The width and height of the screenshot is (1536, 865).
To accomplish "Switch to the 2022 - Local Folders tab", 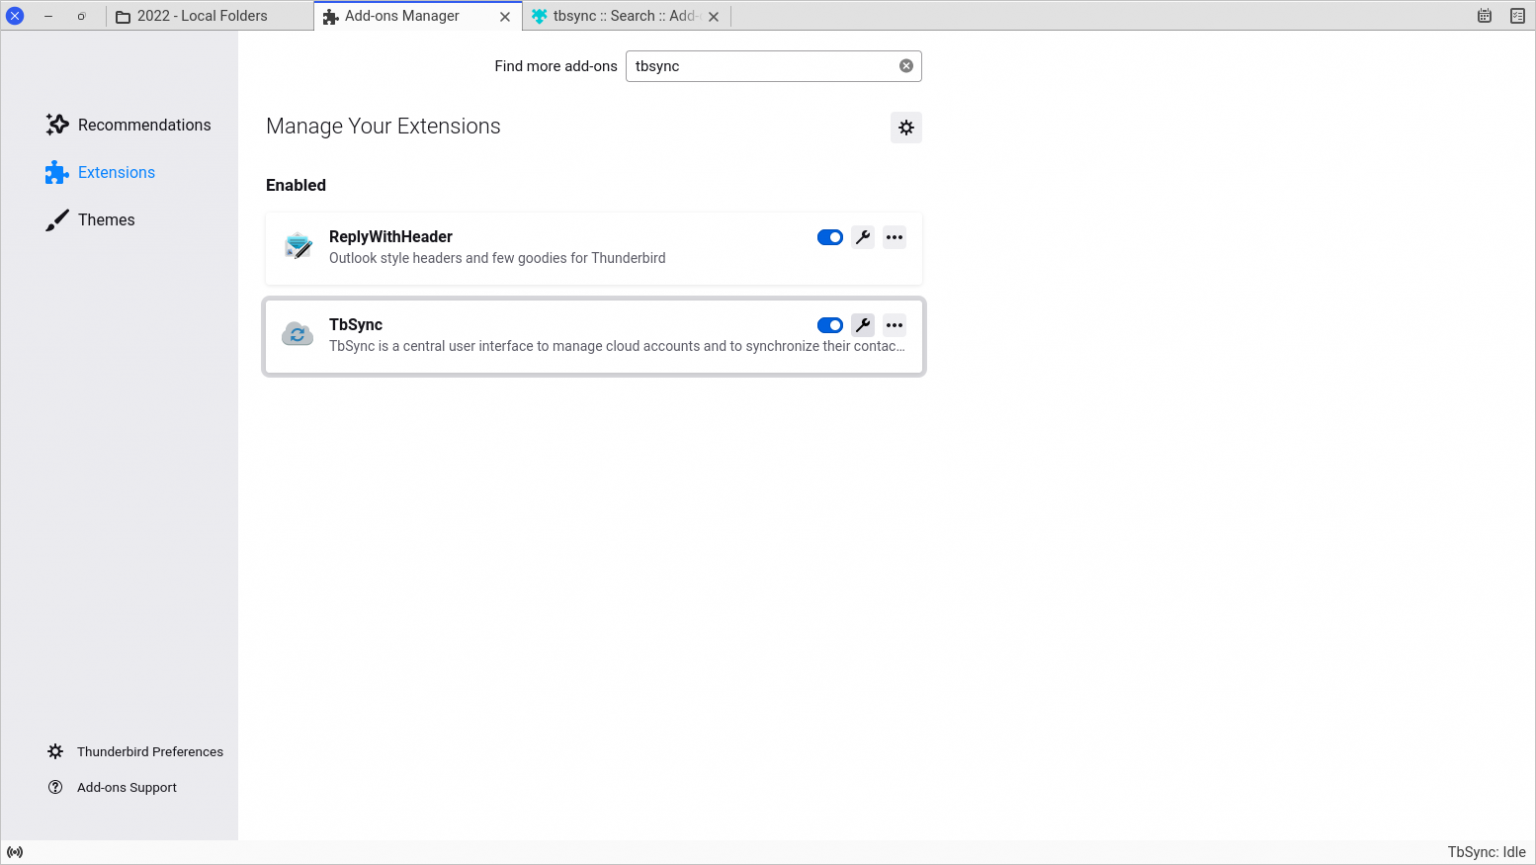I will click(210, 16).
